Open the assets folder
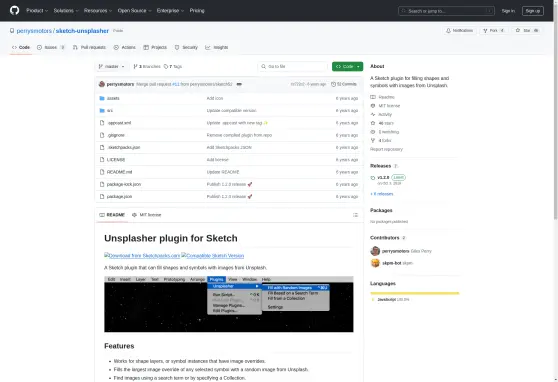558x382 pixels. pos(113,98)
